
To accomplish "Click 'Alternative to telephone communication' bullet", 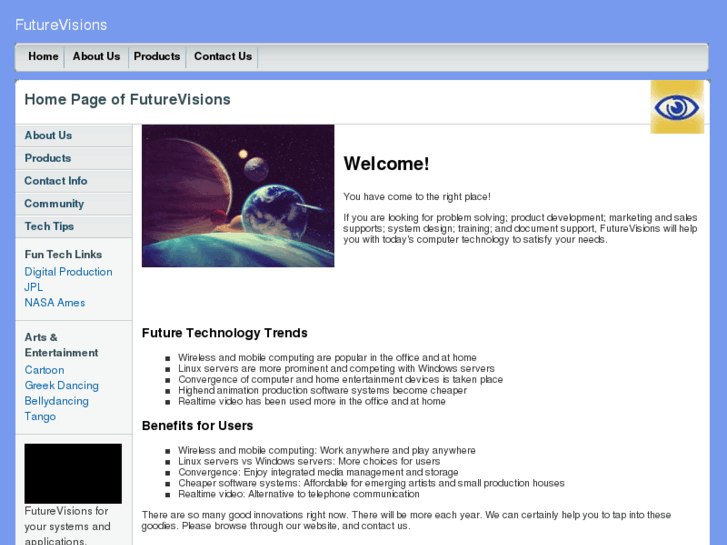I will click(299, 494).
